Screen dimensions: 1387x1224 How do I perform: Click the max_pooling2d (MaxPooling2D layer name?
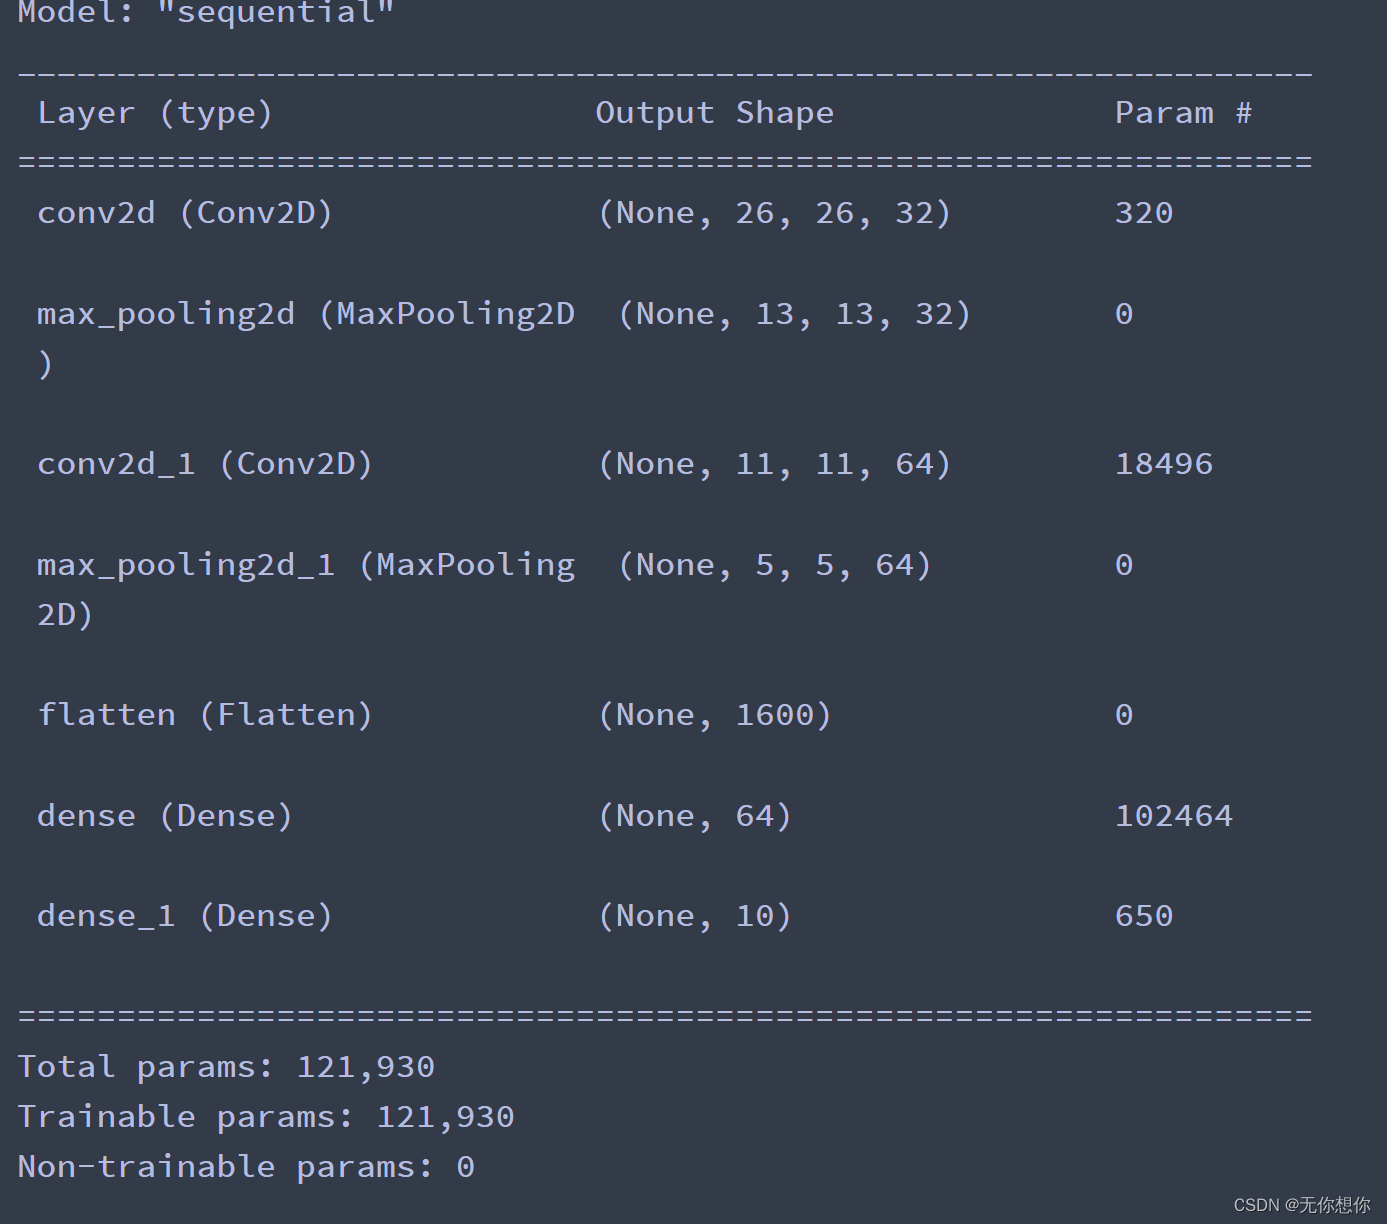306,314
